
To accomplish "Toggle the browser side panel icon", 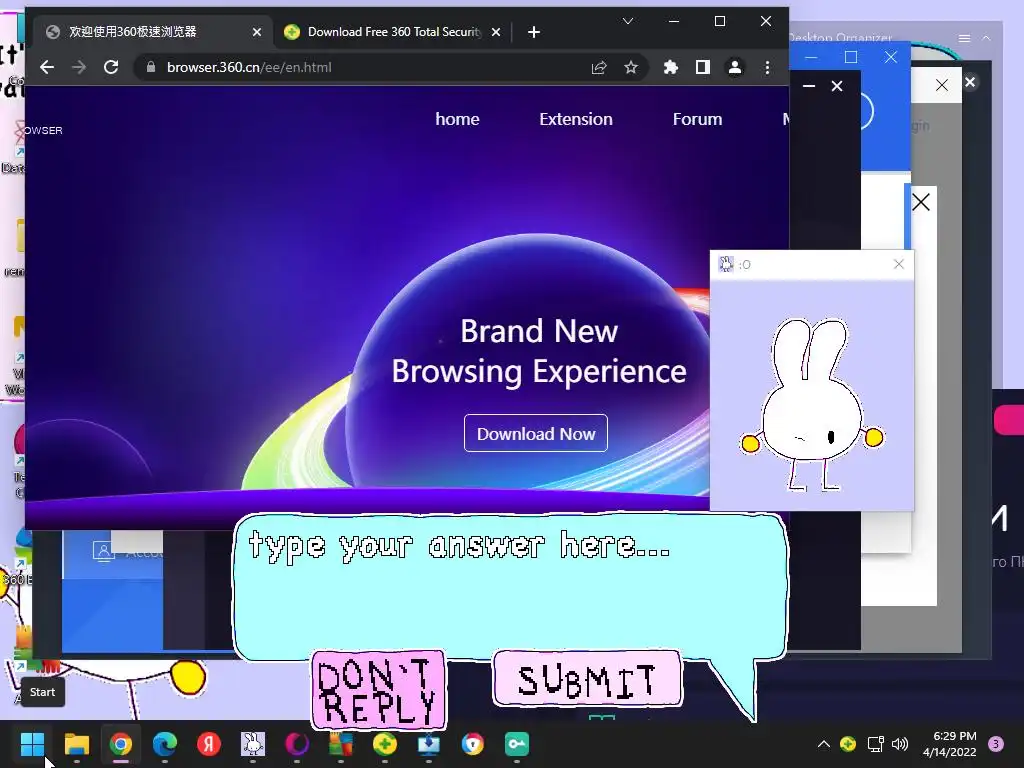I will pyautogui.click(x=703, y=67).
